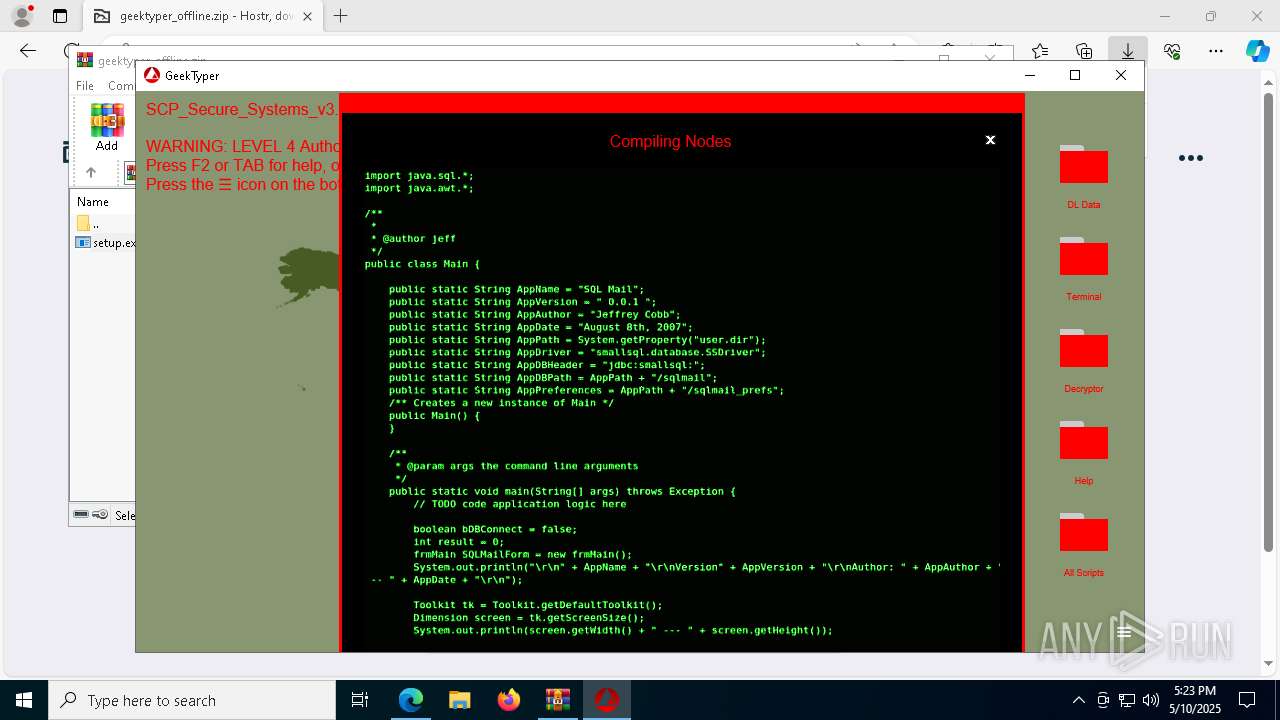1280x720 pixels.
Task: Close the Compiling Nodes code panel
Action: 990,140
